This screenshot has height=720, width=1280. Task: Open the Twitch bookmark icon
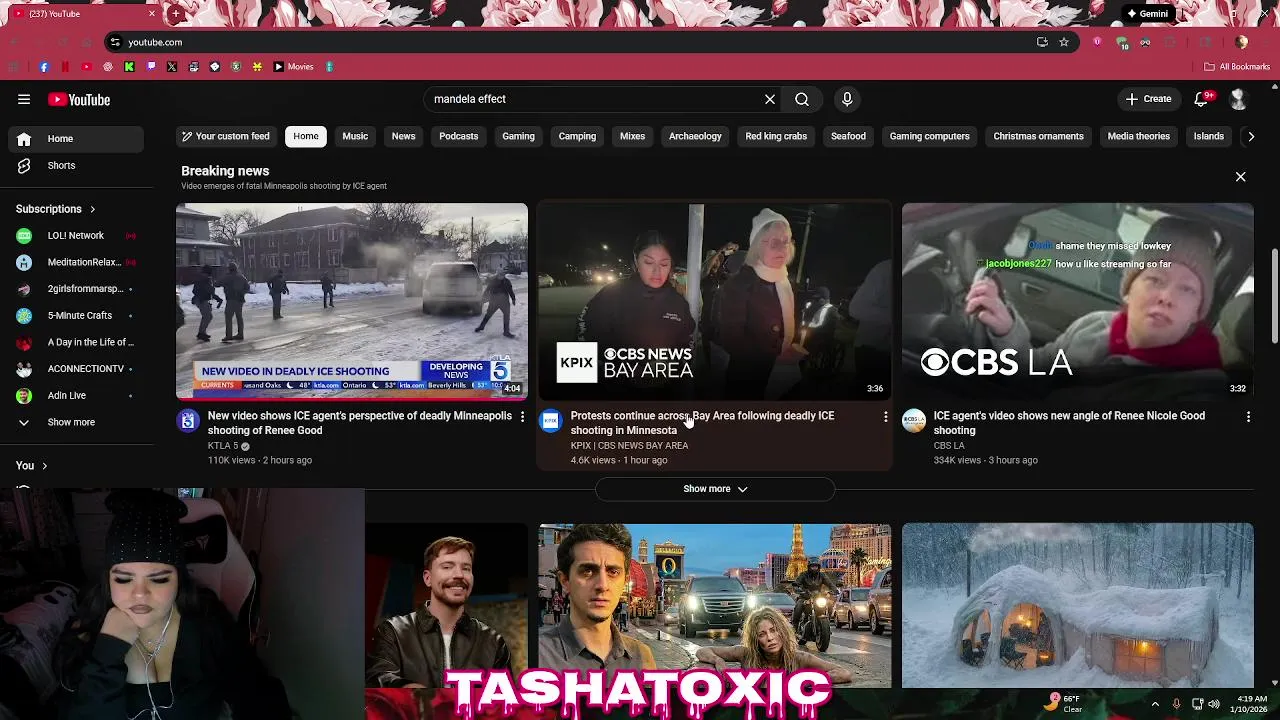pyautogui.click(x=151, y=67)
